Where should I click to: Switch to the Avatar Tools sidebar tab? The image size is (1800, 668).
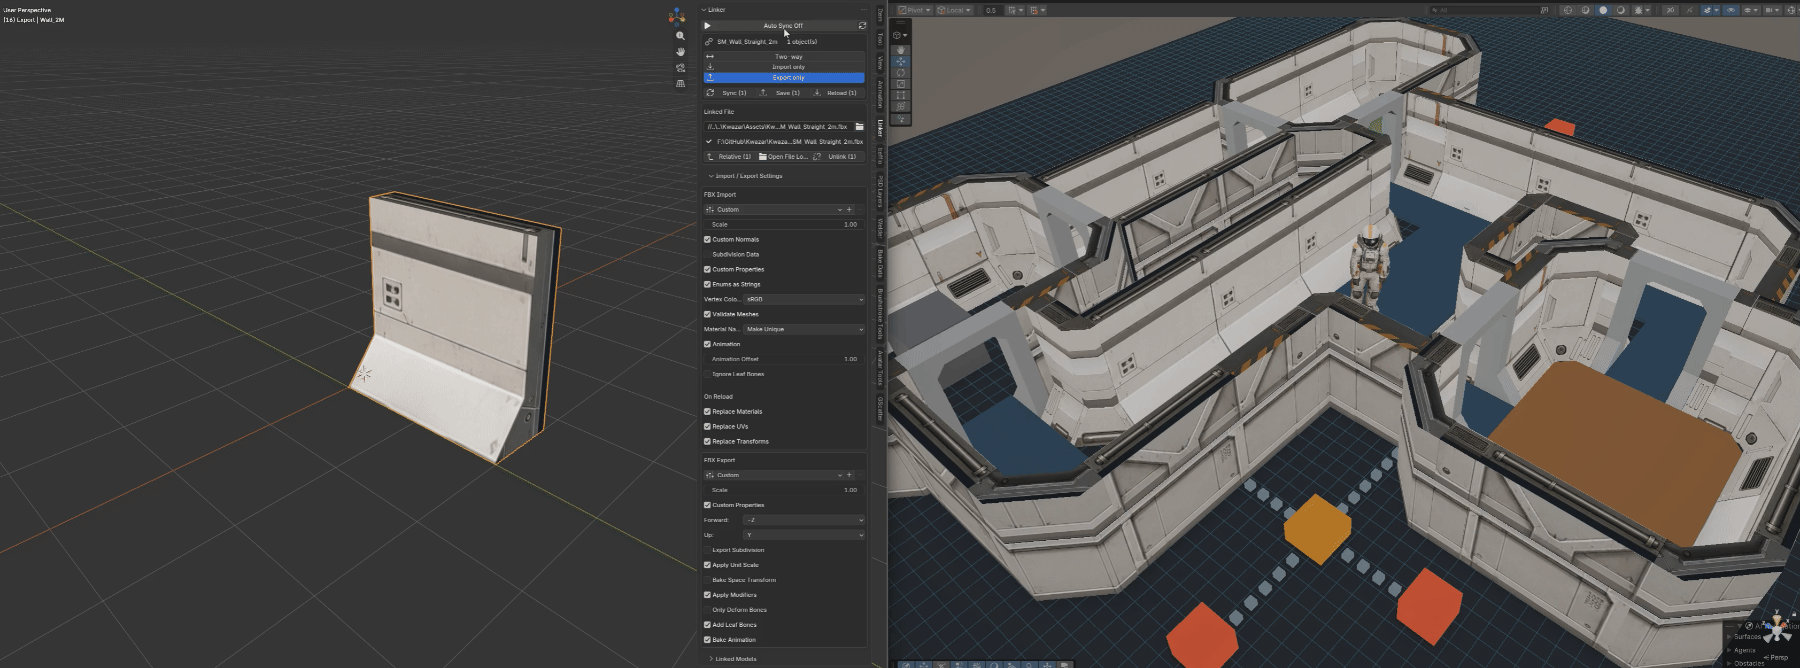click(x=880, y=367)
